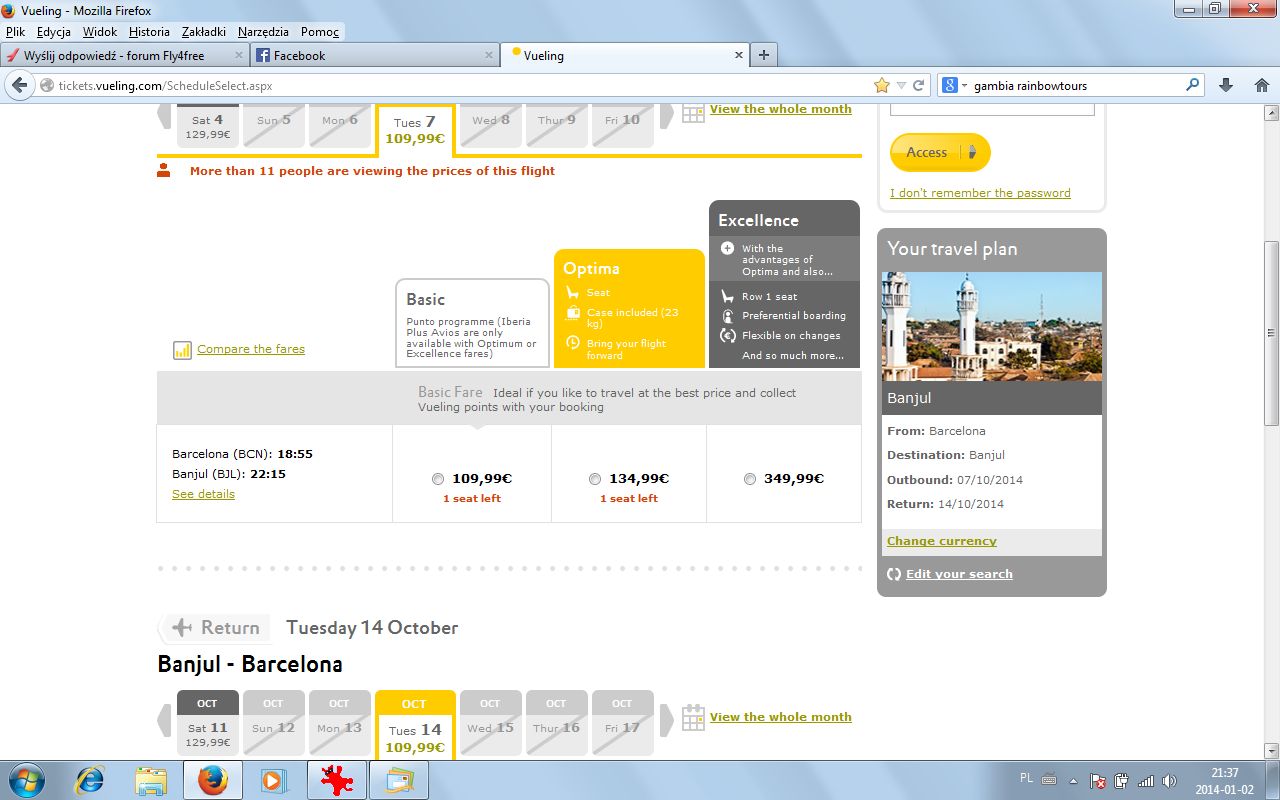The width and height of the screenshot is (1280, 800).
Task: Click the Firefox back navigation arrow
Action: pos(19,85)
